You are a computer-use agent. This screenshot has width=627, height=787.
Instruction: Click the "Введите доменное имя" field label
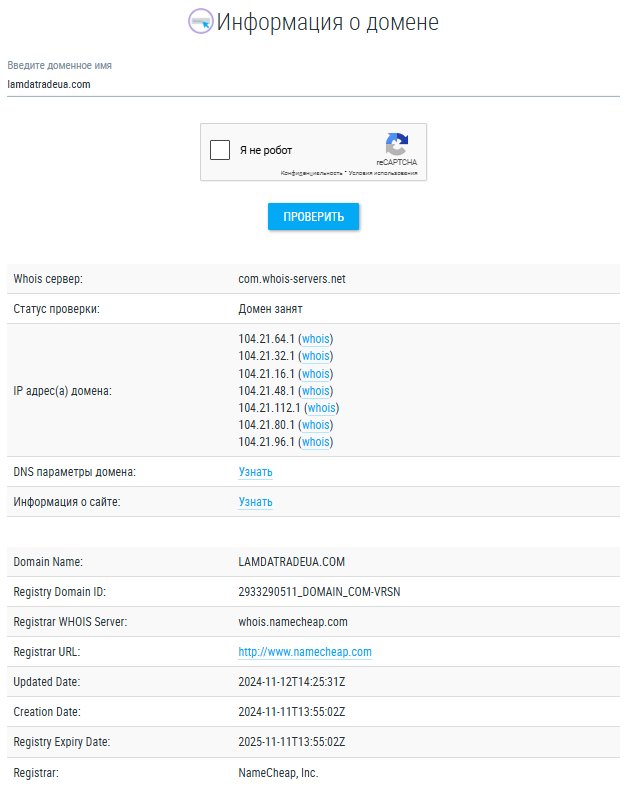point(59,66)
